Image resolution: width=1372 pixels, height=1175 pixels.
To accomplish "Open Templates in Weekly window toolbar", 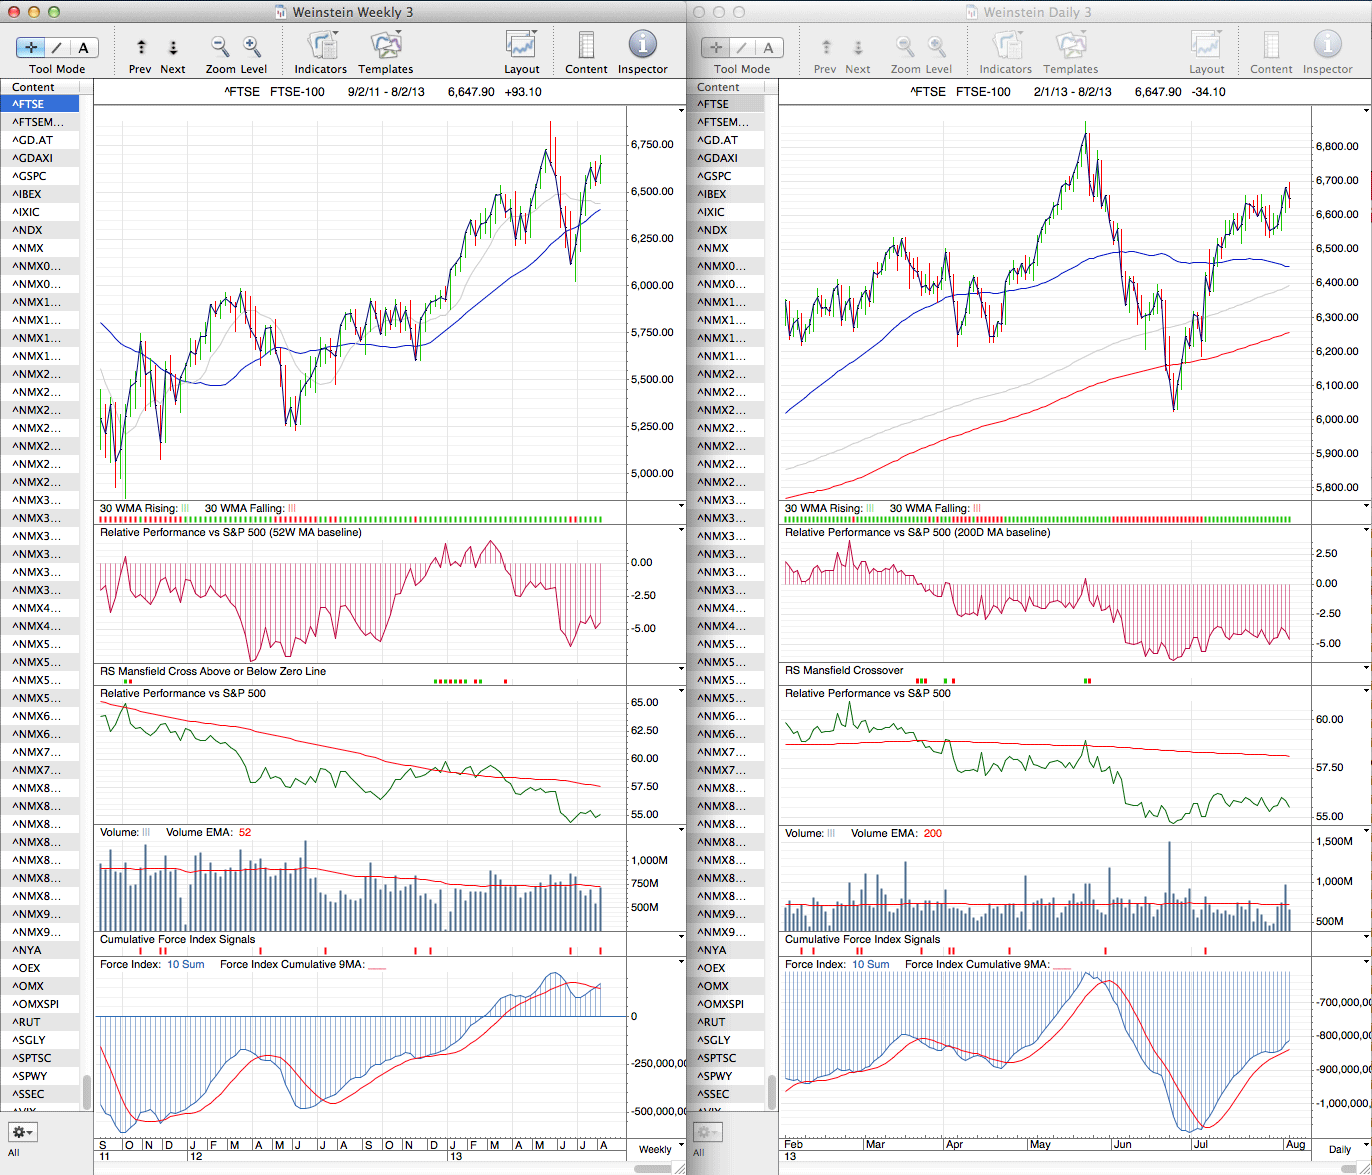I will coord(385,45).
